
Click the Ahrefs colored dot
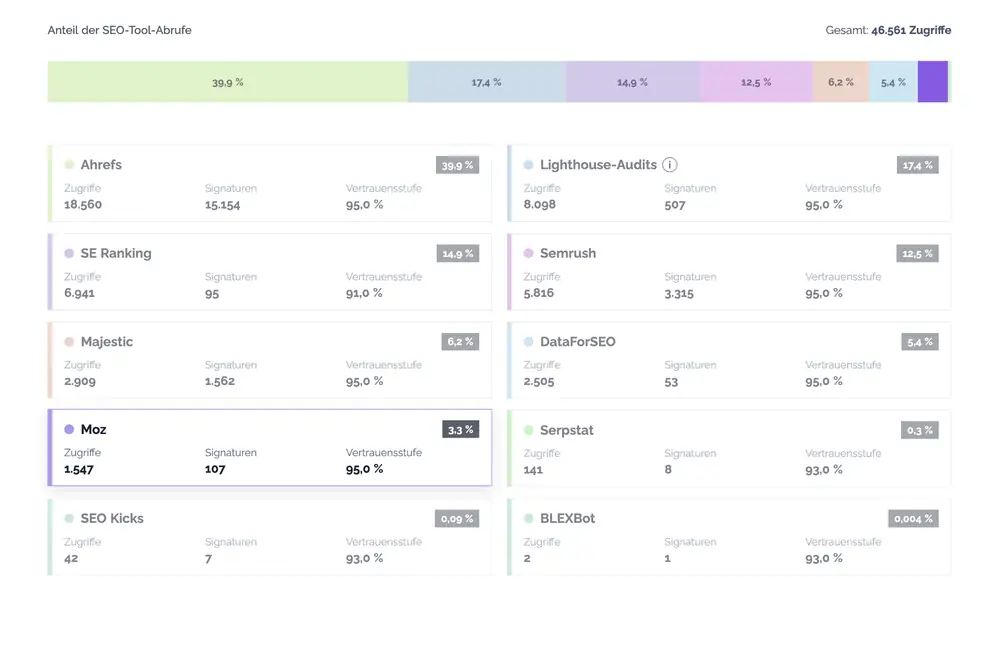pos(69,164)
